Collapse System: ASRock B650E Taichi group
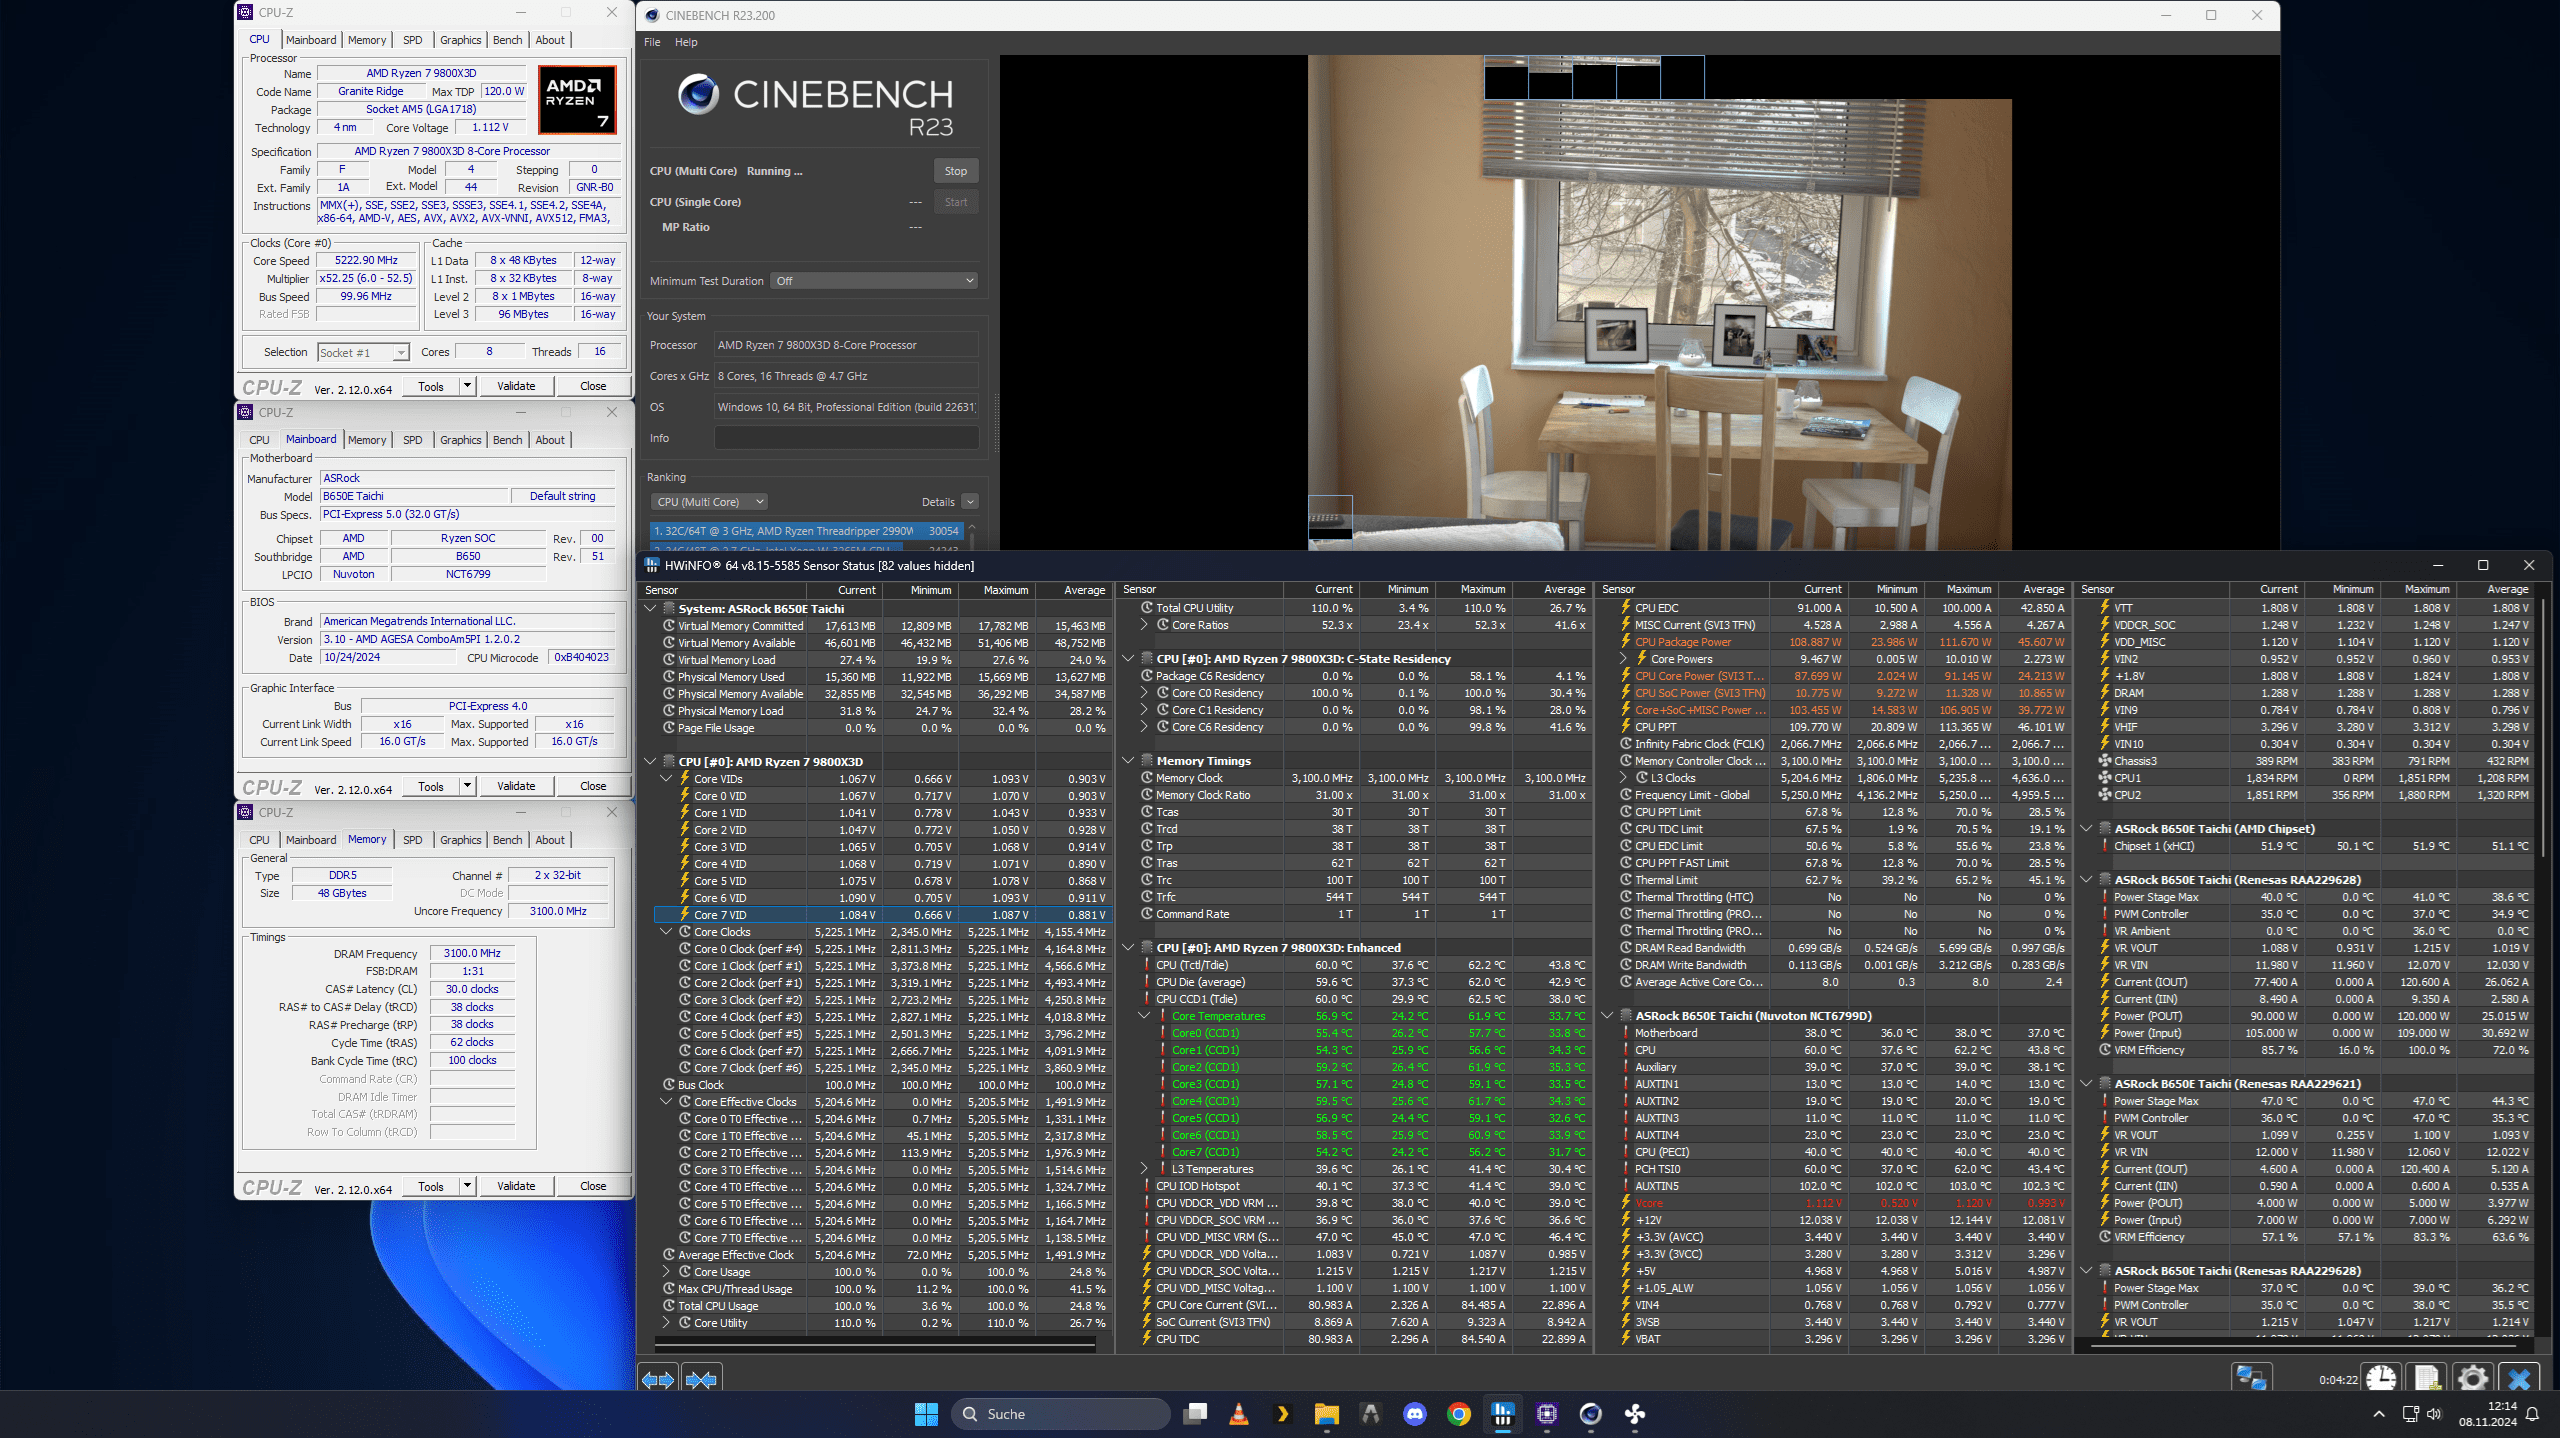The width and height of the screenshot is (2560, 1440). pyautogui.click(x=650, y=608)
